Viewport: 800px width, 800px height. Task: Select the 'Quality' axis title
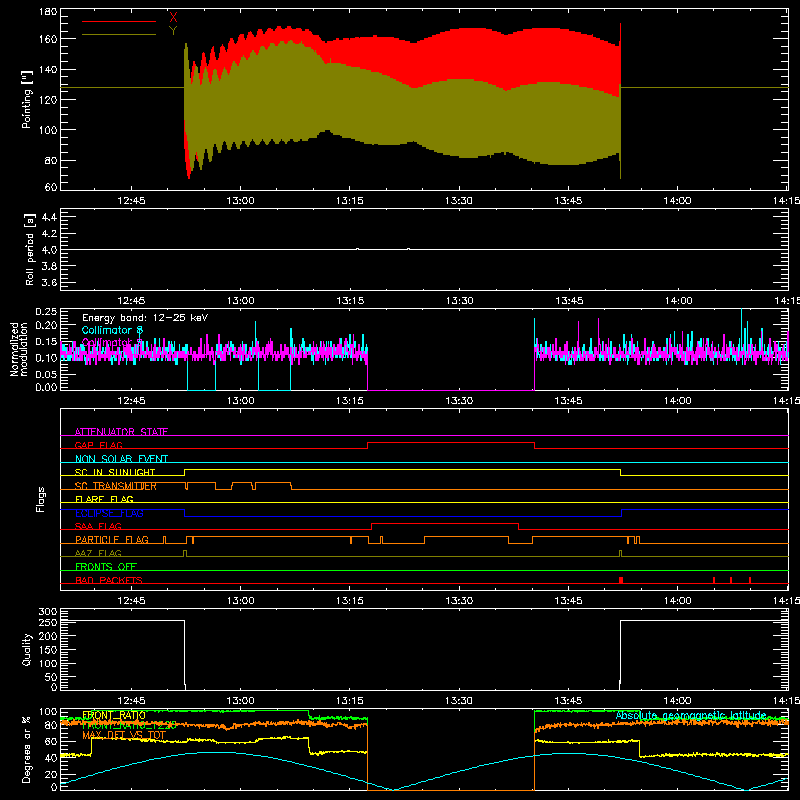point(27,649)
